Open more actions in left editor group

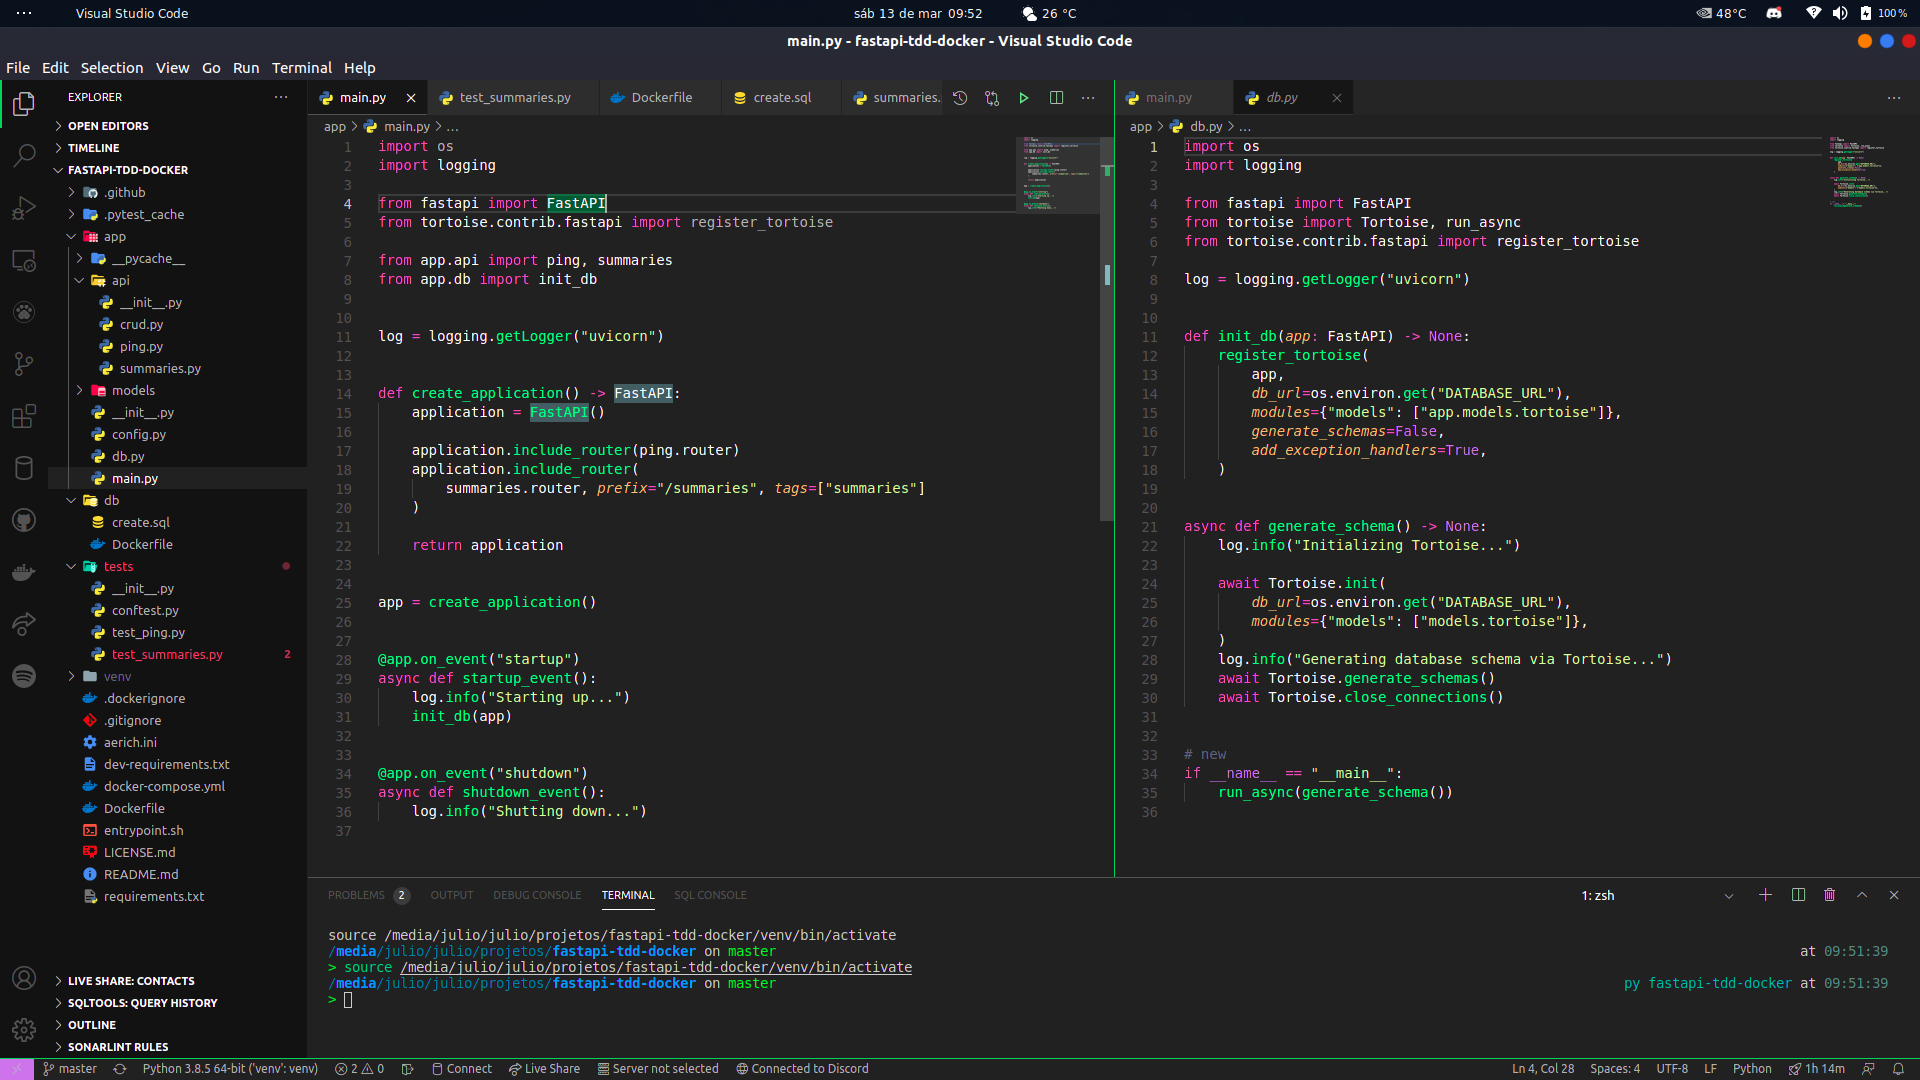(1088, 98)
